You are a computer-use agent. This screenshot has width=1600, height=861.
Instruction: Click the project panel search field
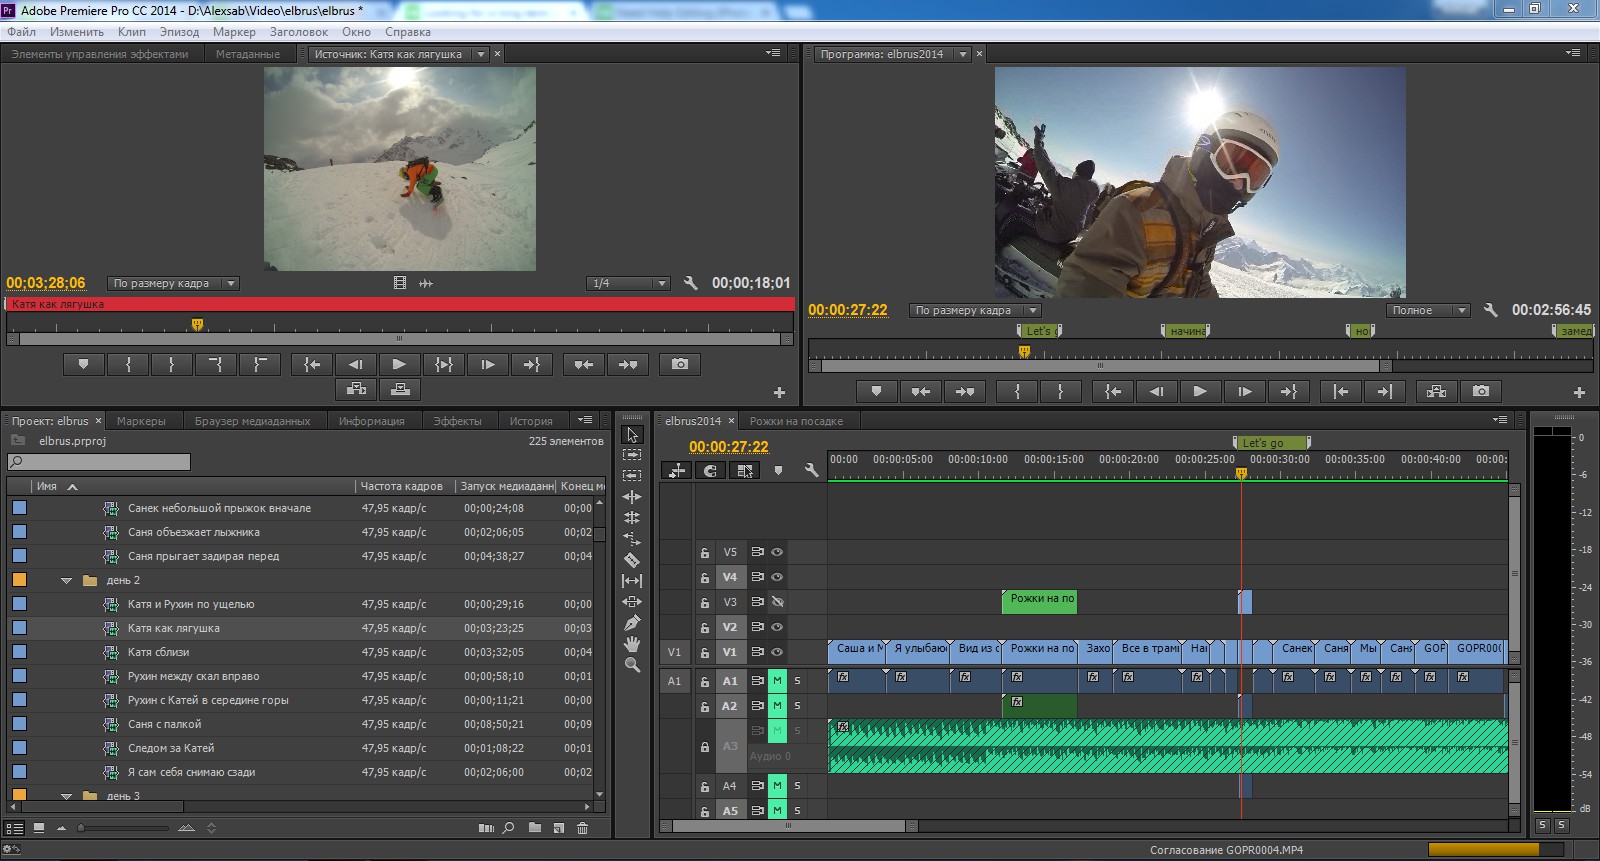pos(99,462)
